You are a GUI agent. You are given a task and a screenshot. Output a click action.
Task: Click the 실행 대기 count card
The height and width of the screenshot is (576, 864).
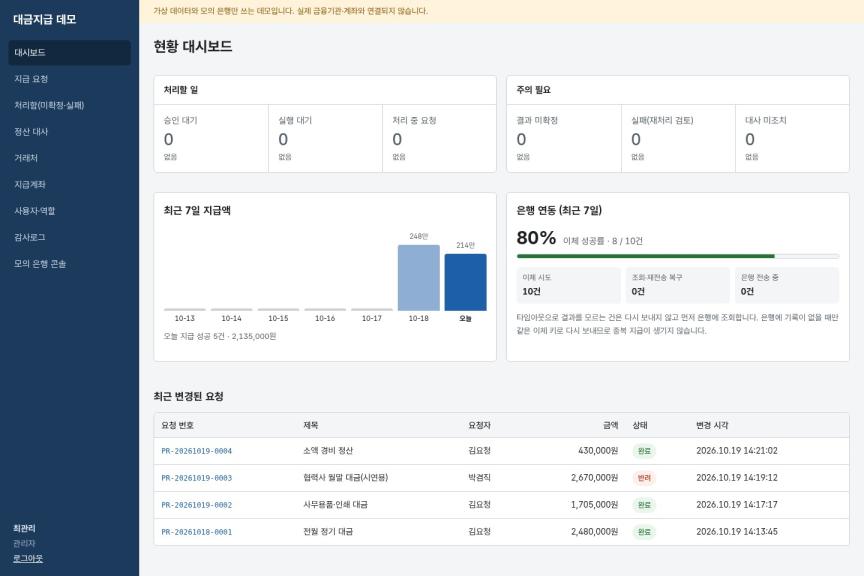point(325,138)
